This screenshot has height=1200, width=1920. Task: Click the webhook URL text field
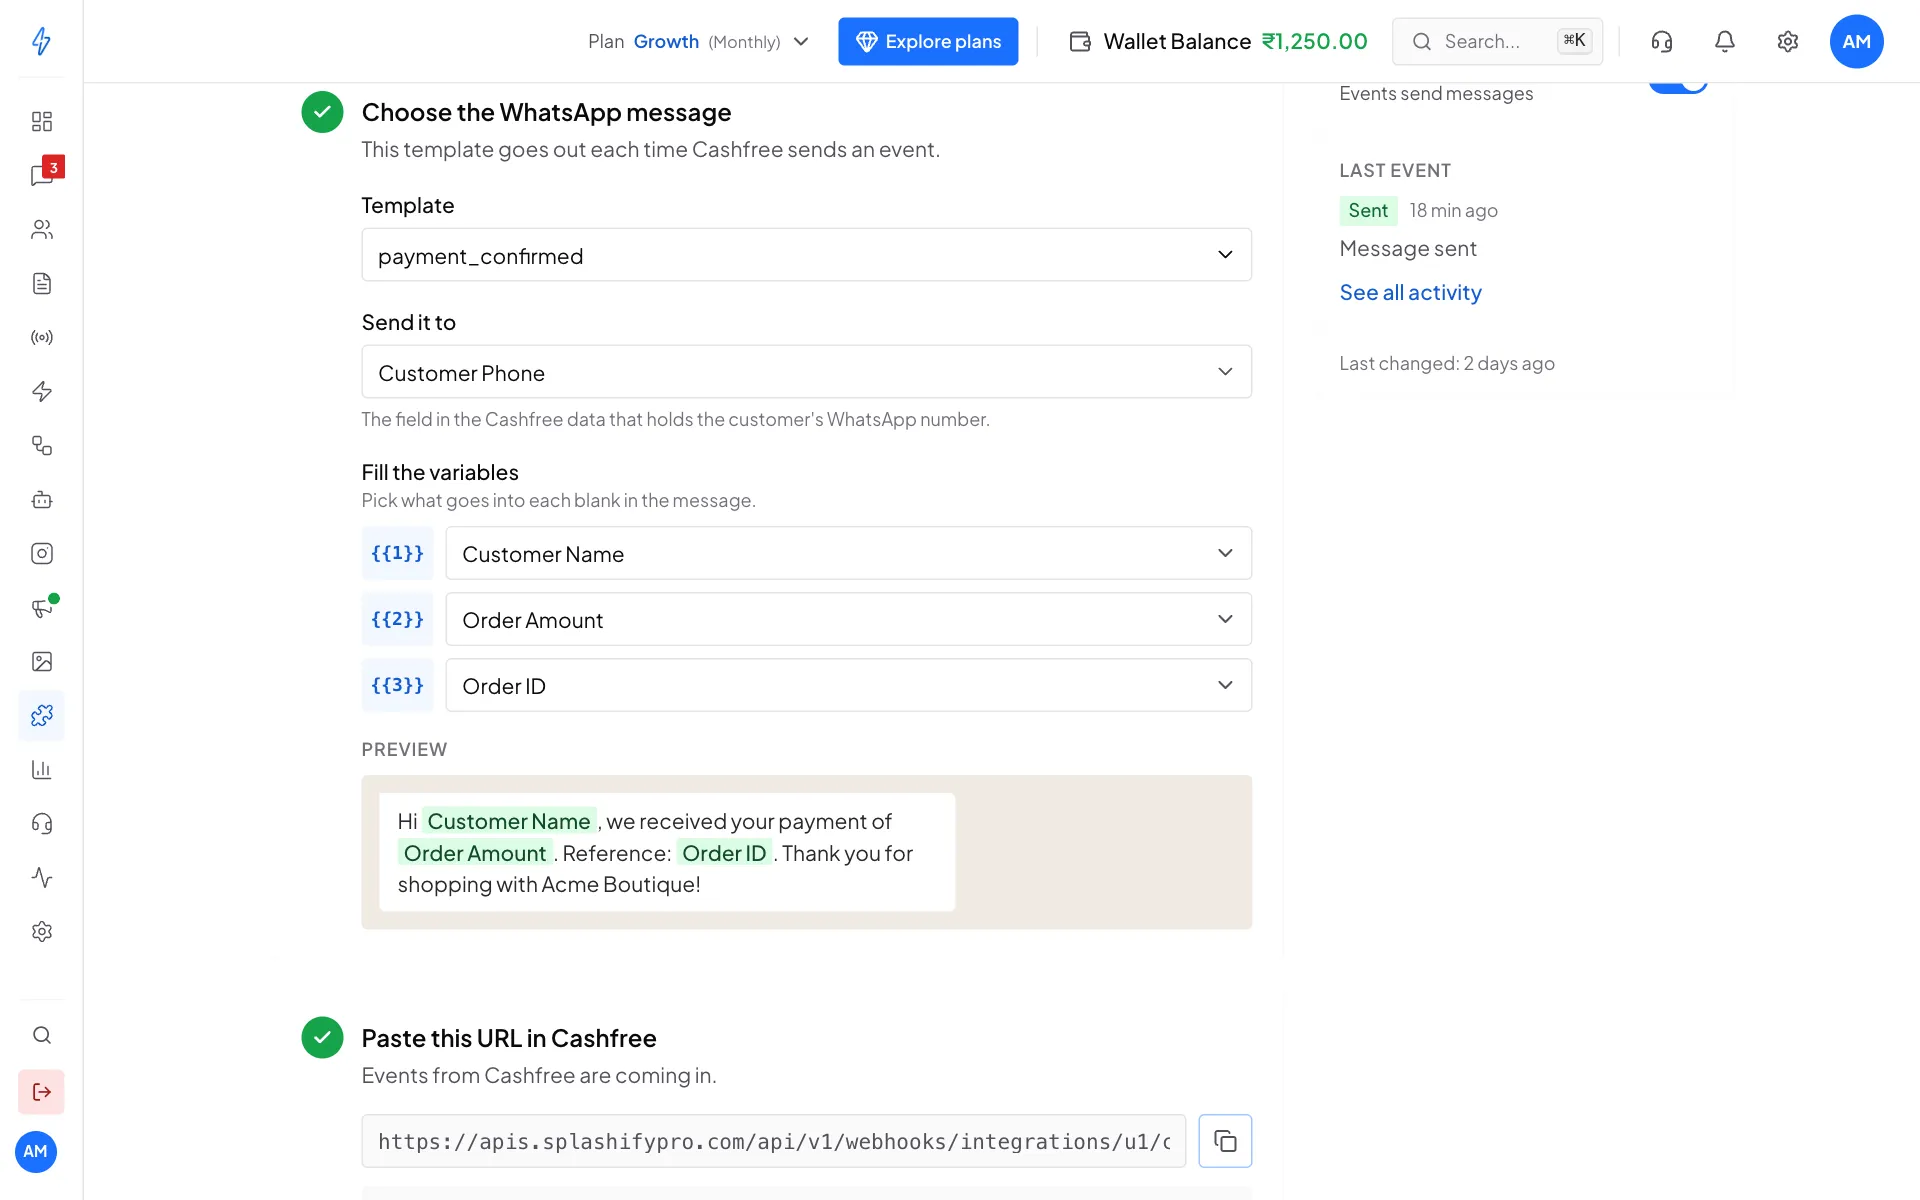(x=773, y=1141)
